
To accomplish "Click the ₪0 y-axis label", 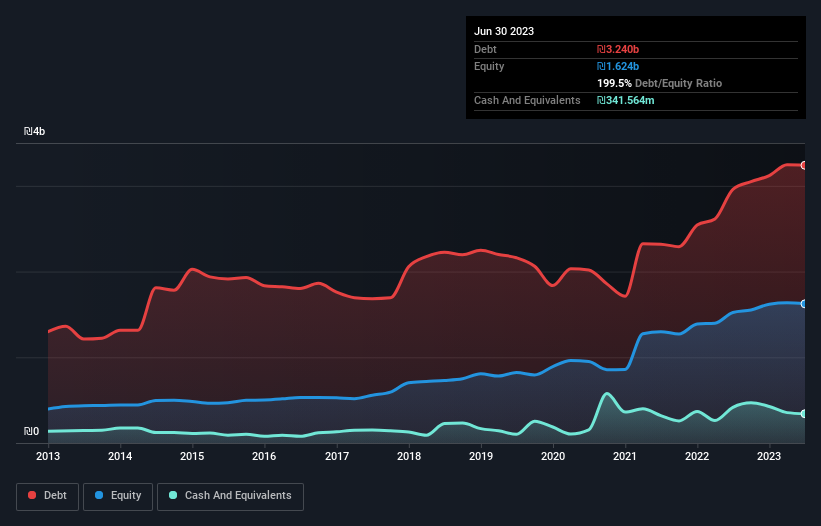I will click(x=31, y=431).
